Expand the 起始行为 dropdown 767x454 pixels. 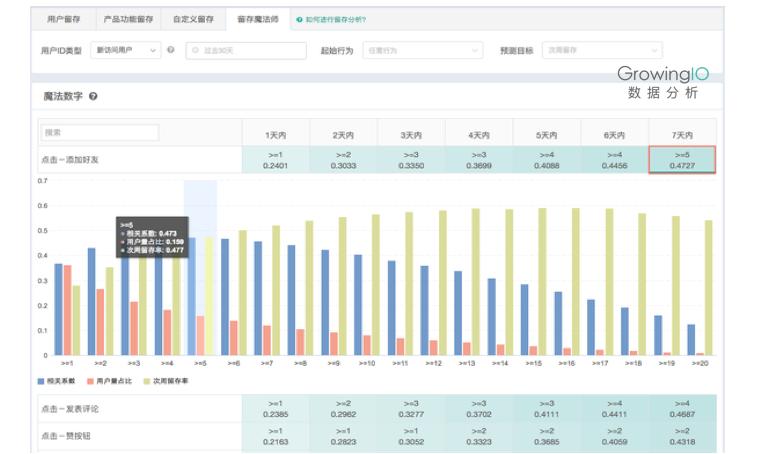[x=422, y=50]
